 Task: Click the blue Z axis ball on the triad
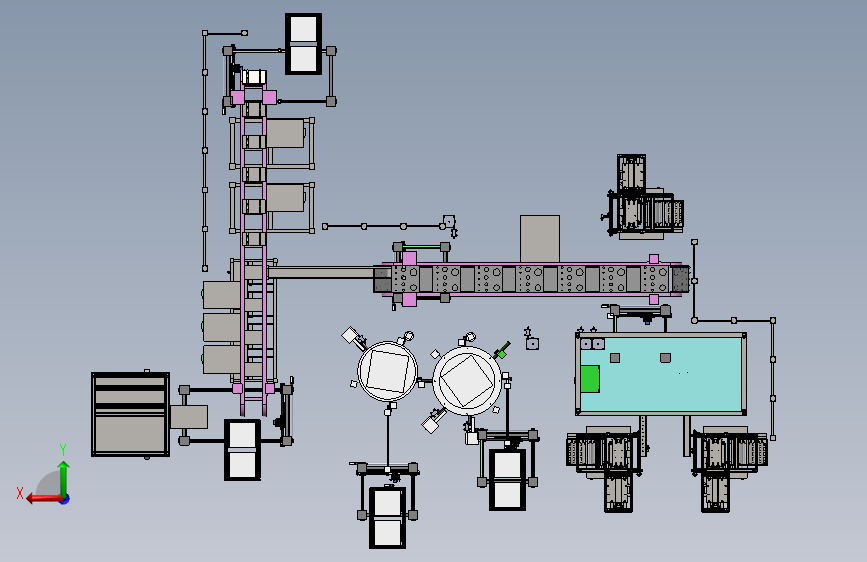click(65, 499)
